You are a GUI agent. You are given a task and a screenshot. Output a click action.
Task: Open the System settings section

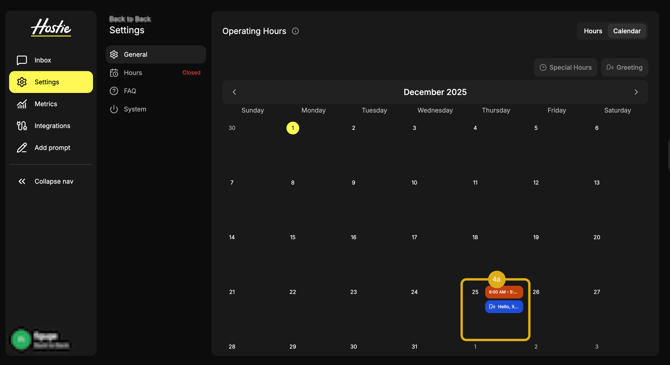[x=156, y=109]
